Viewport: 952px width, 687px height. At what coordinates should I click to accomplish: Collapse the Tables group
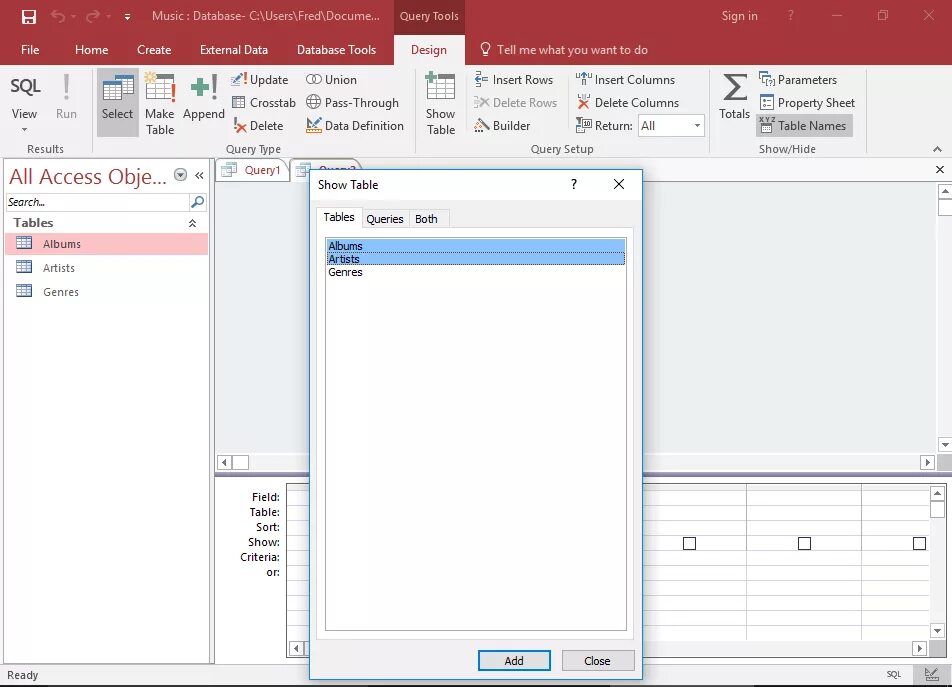point(192,223)
